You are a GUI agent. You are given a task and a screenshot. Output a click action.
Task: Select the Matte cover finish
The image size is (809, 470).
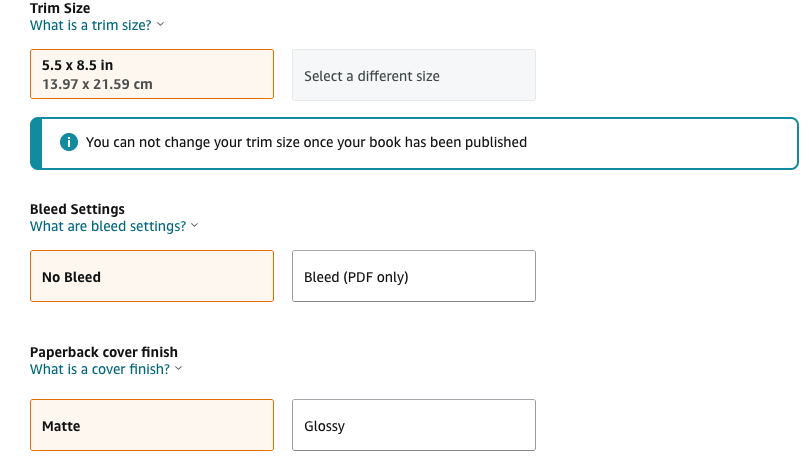[x=152, y=425]
